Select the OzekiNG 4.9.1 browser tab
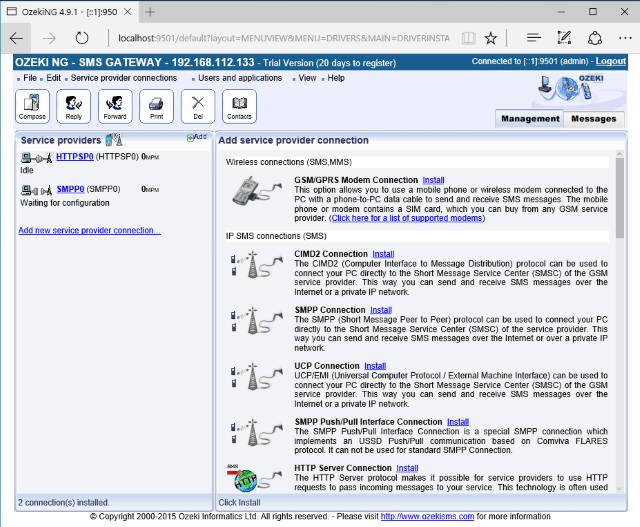The height and width of the screenshot is (527, 640). pos(69,12)
